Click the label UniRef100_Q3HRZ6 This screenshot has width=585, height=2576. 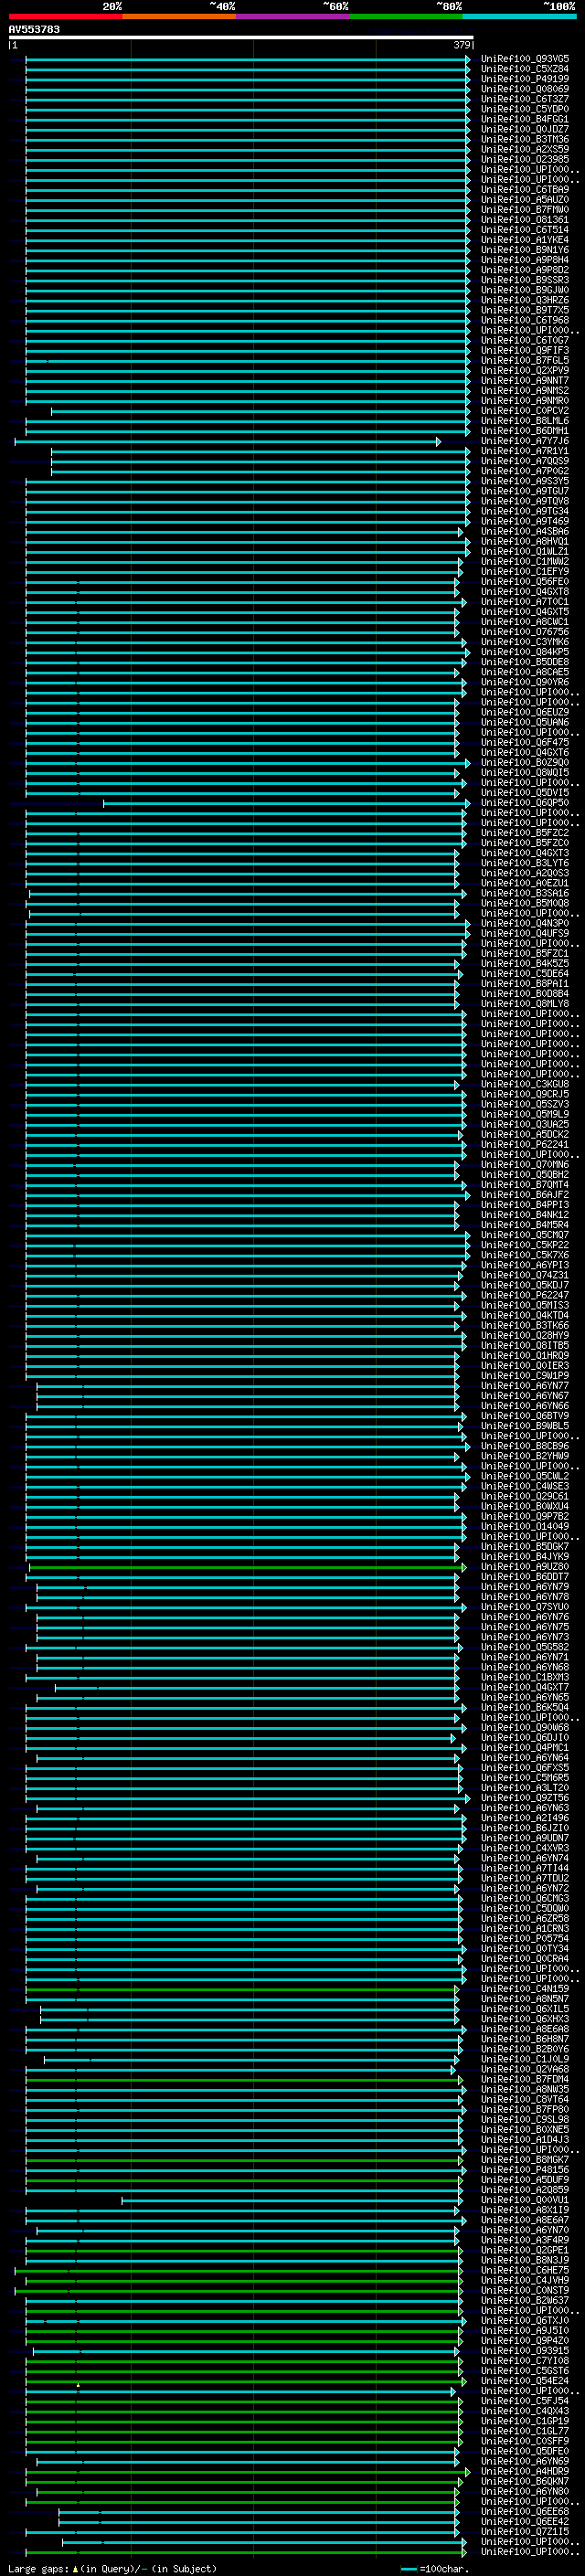[x=525, y=300]
